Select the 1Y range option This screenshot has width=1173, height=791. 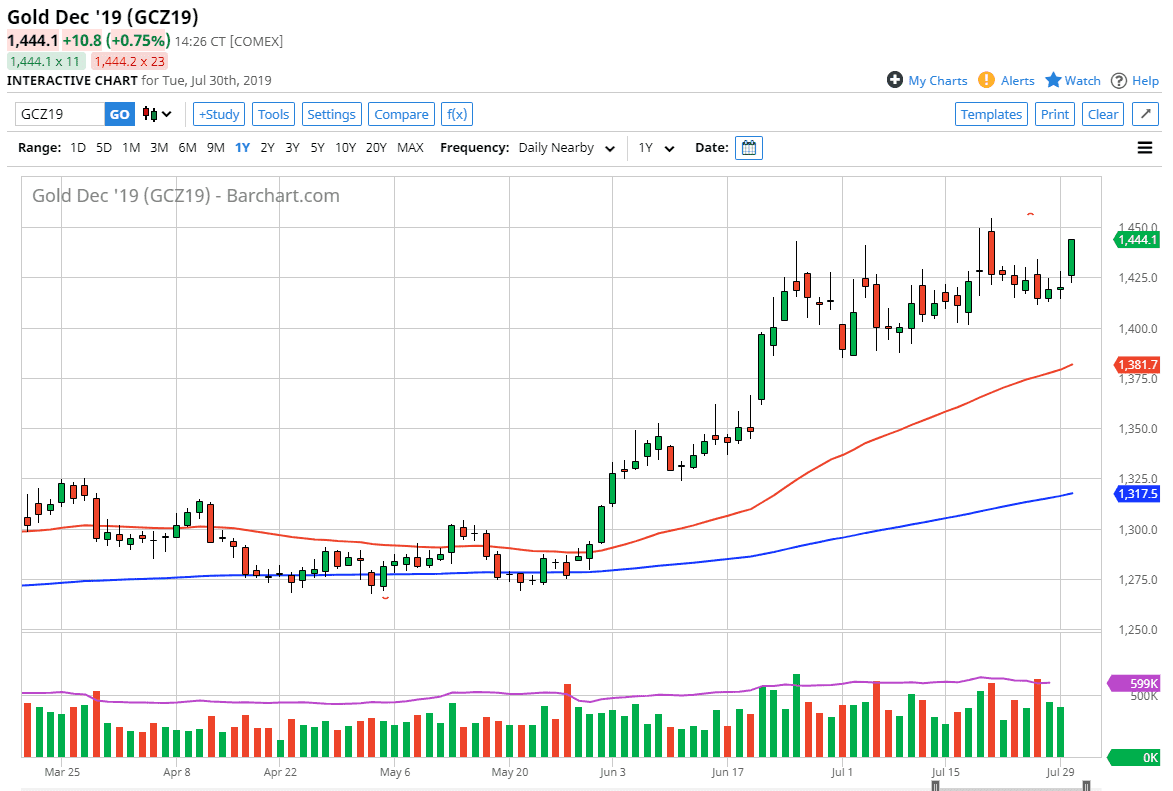[242, 148]
